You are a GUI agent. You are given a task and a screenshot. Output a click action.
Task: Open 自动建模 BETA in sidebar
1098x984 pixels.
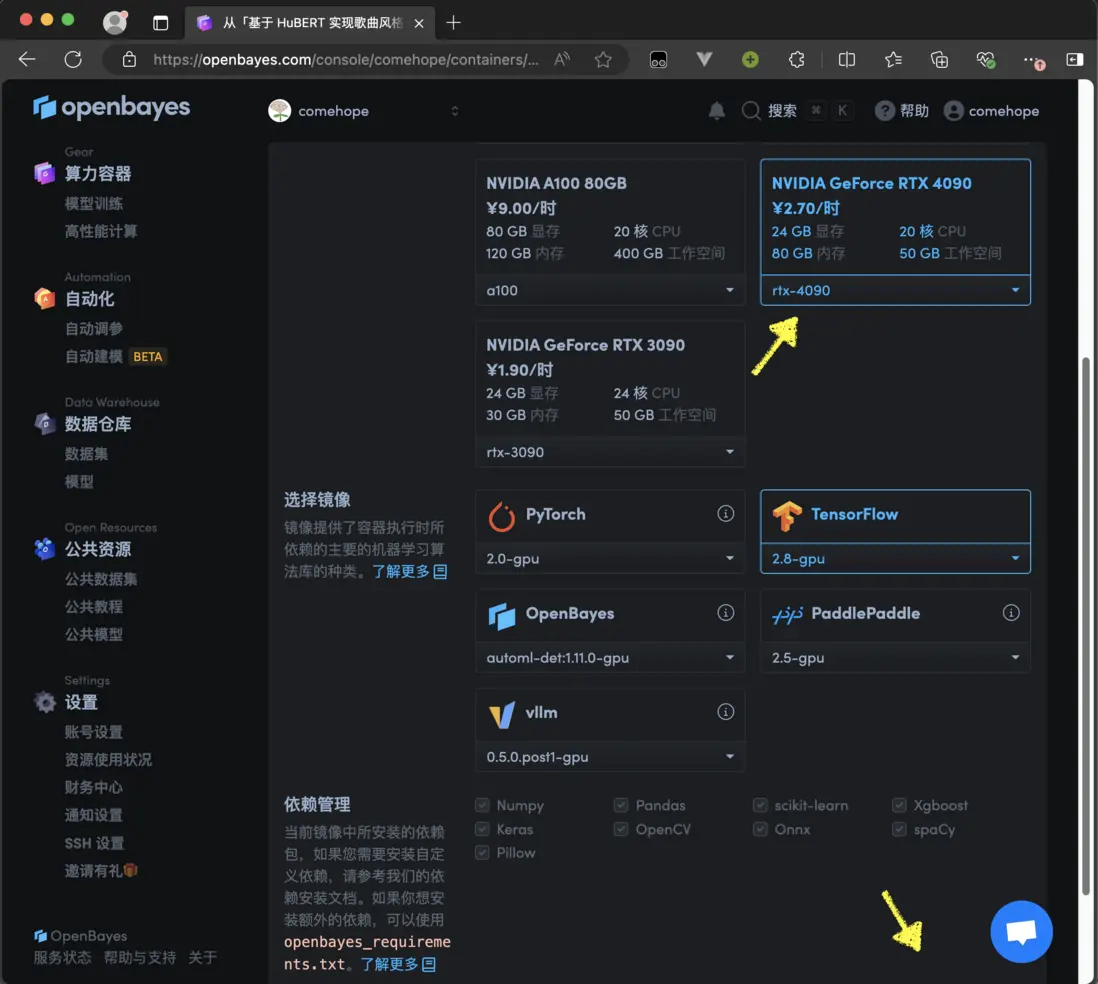(x=116, y=356)
